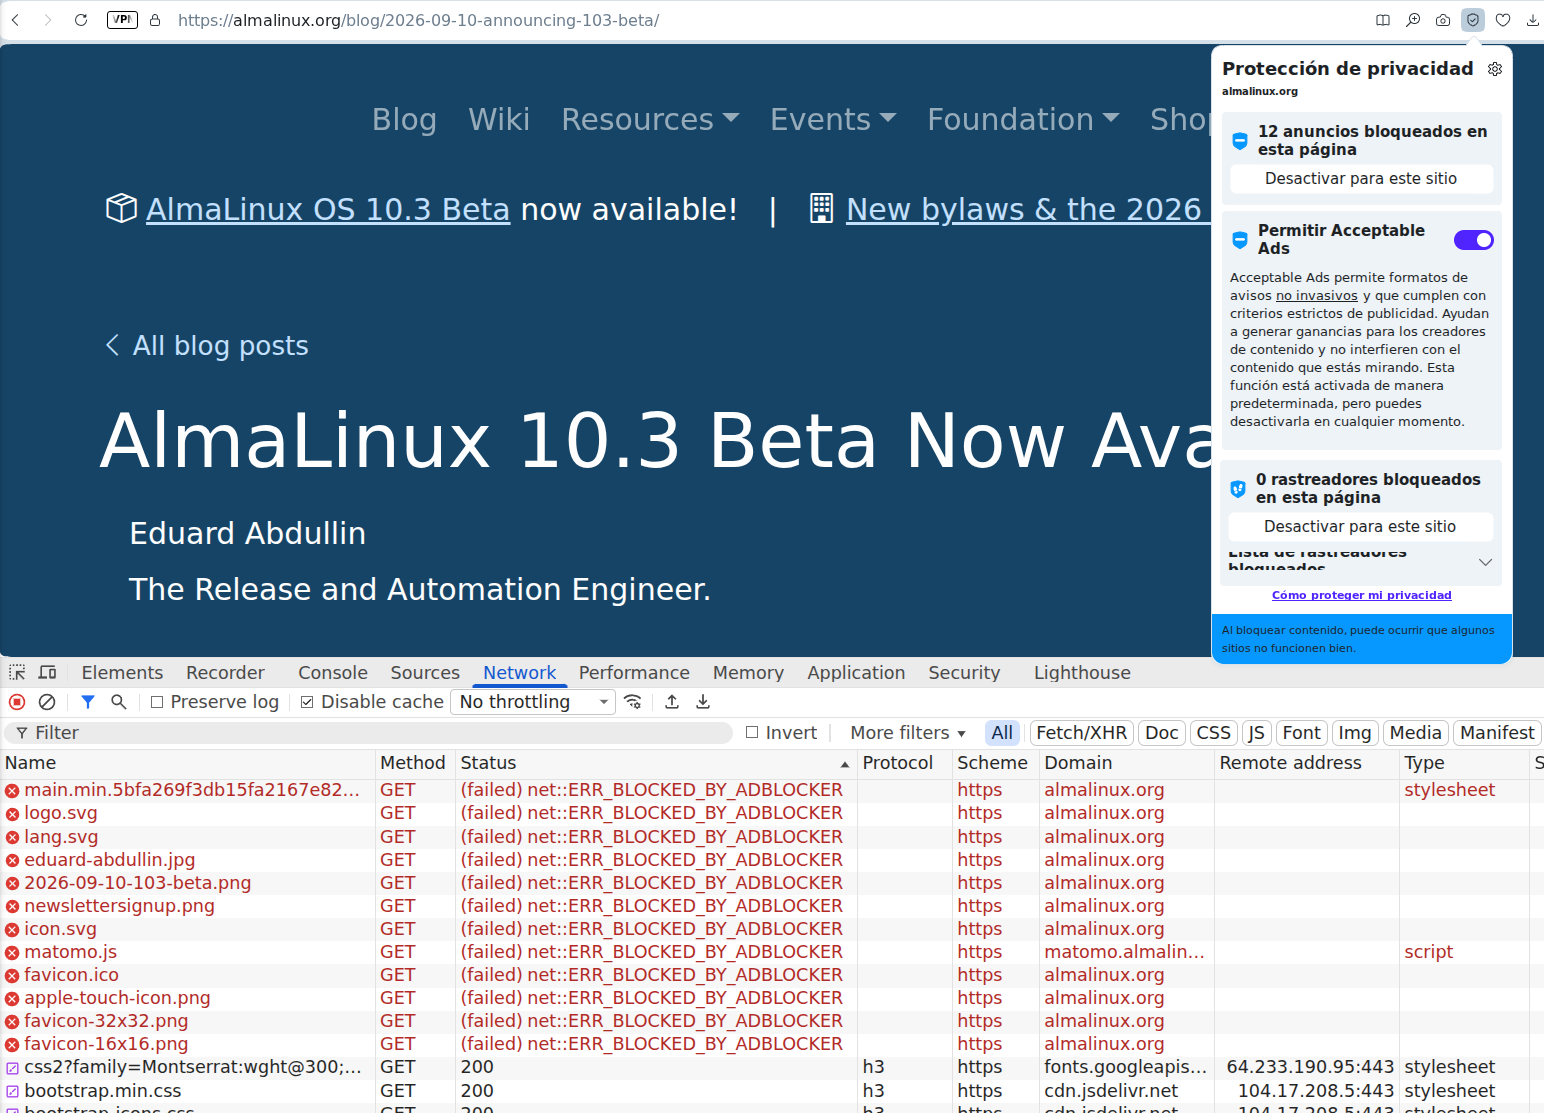Open the browser downloads icon
This screenshot has height=1113, width=1544.
click(x=1533, y=20)
